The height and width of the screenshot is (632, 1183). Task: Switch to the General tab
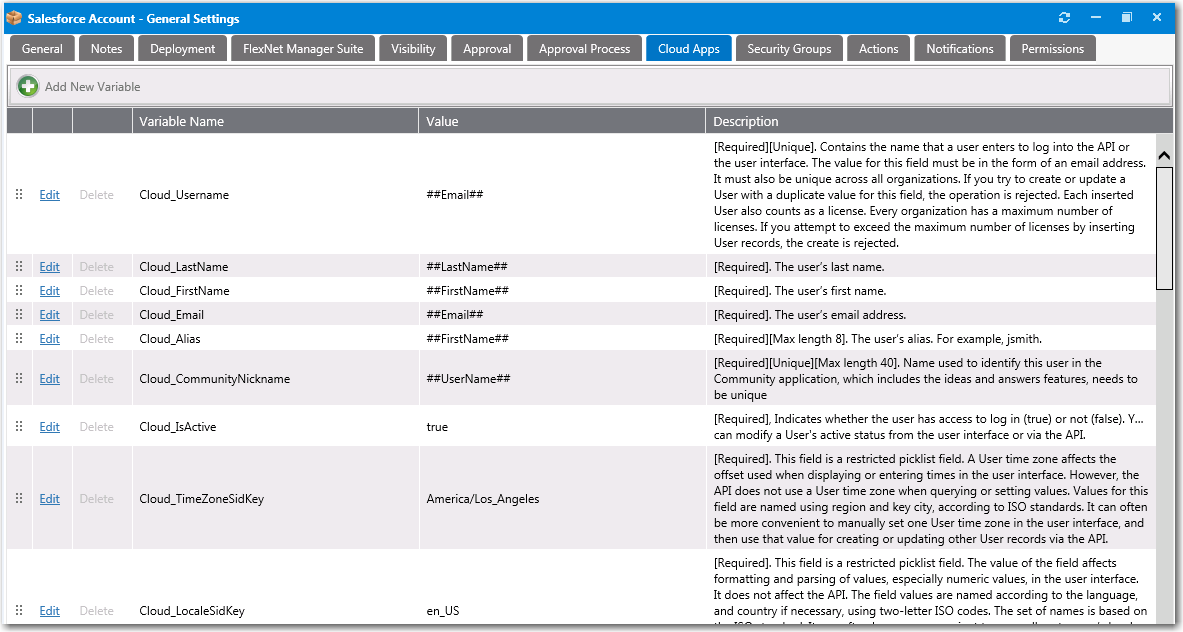coord(41,47)
